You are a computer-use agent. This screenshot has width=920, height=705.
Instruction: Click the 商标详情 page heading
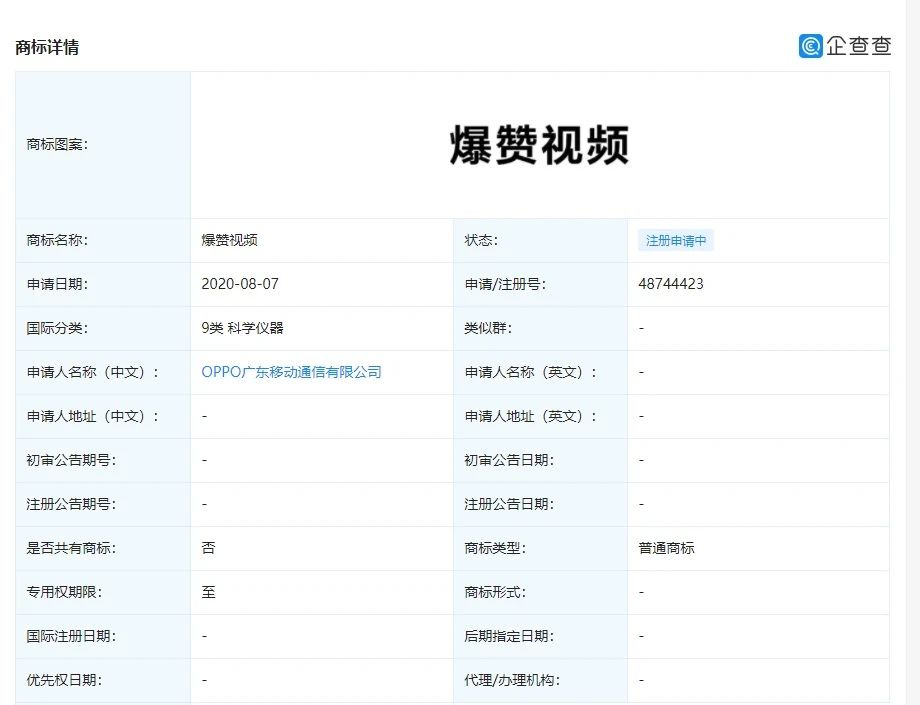tap(47, 47)
